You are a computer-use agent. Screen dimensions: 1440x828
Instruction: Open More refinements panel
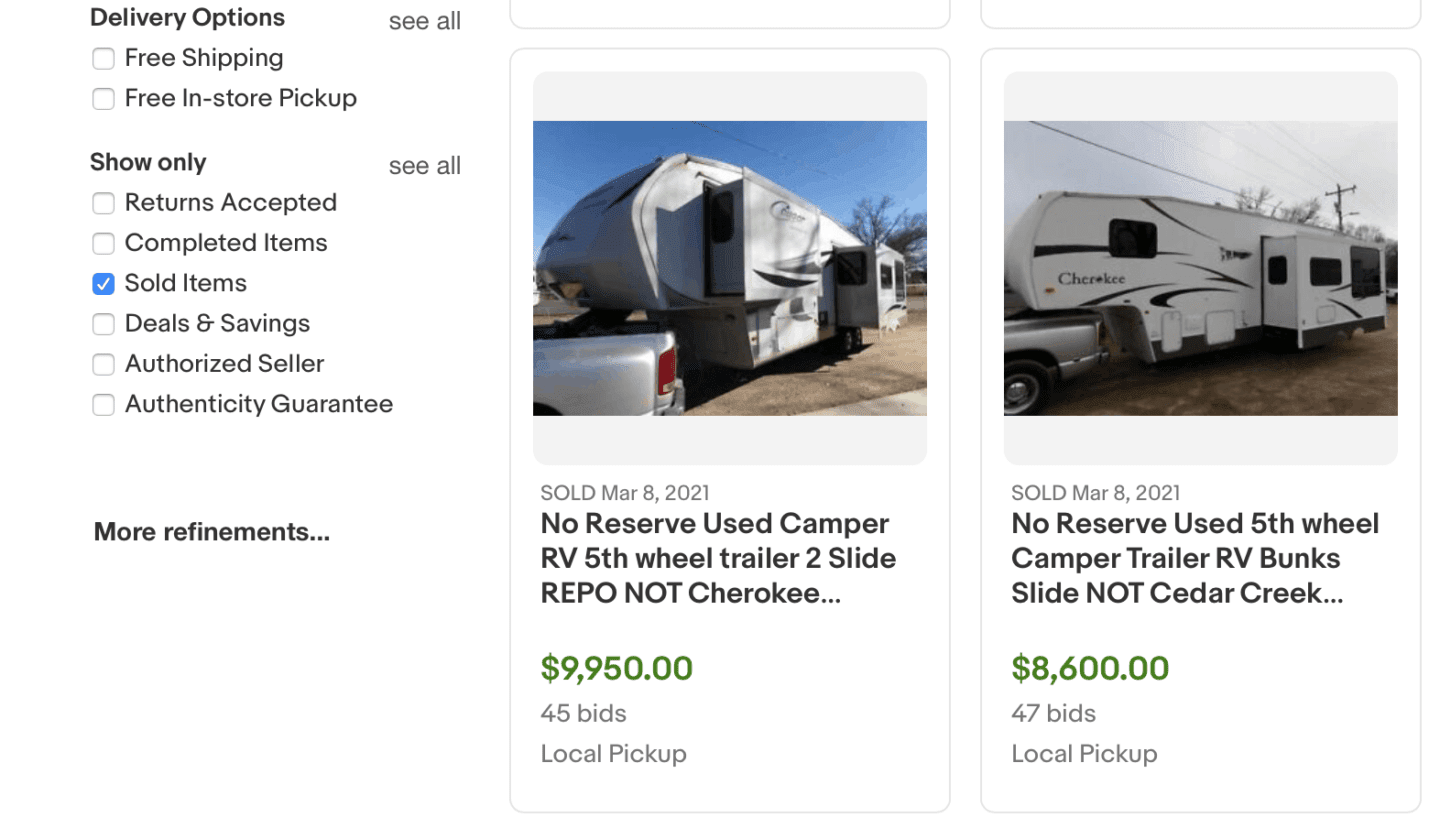(211, 531)
